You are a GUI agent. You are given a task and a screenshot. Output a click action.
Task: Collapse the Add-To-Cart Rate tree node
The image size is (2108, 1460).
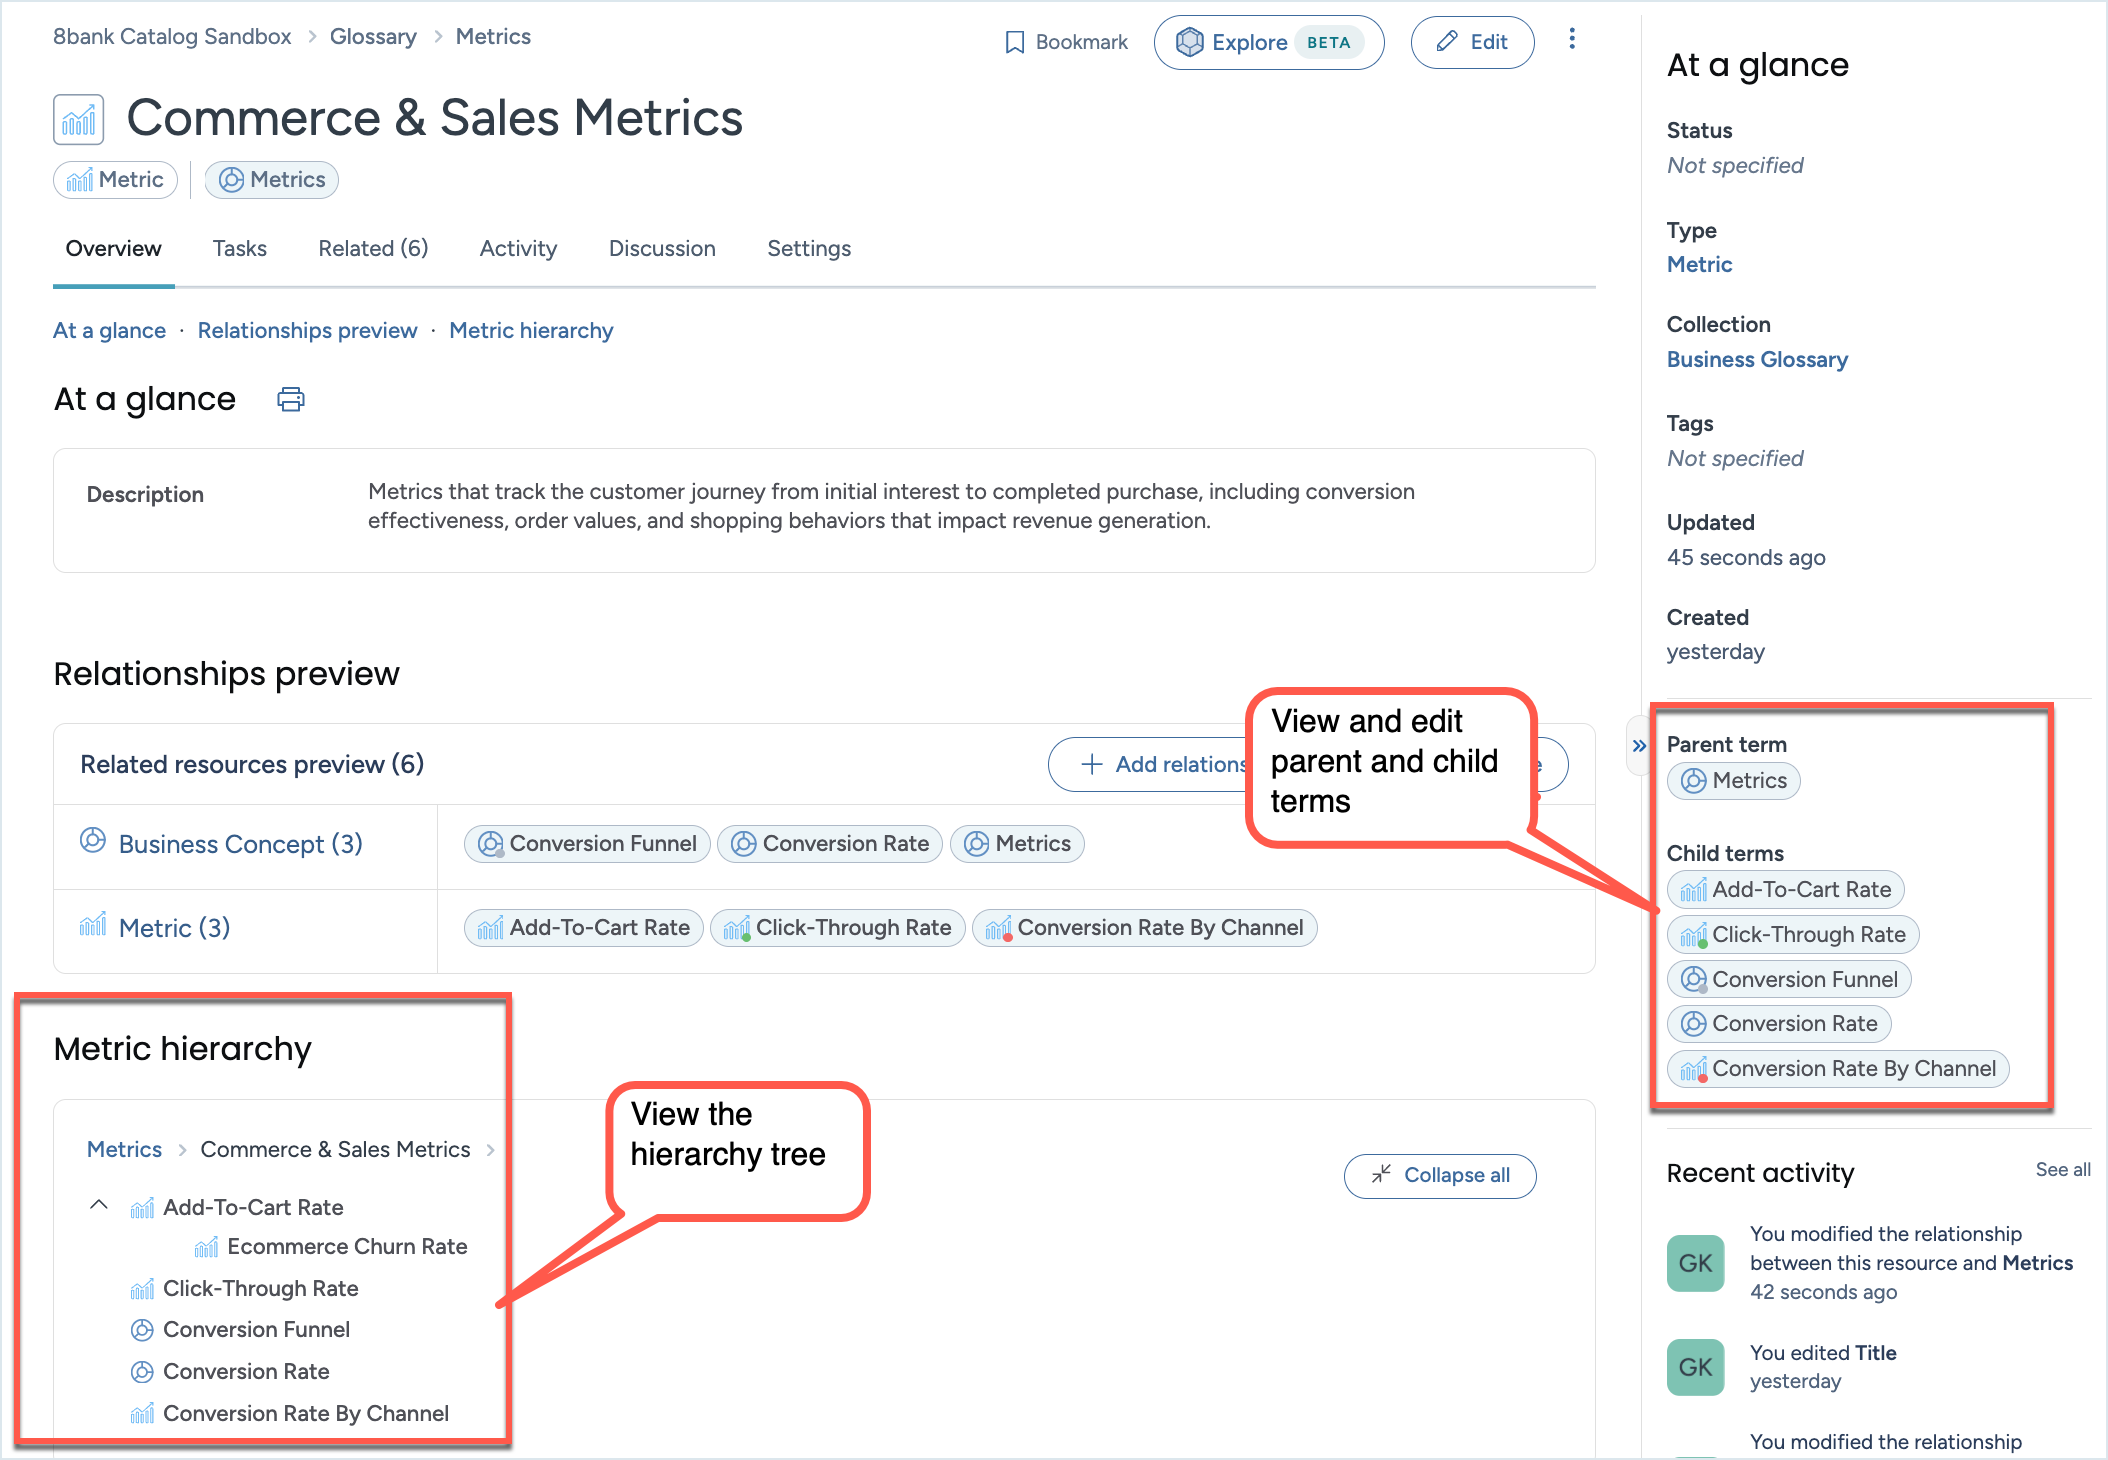(x=99, y=1205)
